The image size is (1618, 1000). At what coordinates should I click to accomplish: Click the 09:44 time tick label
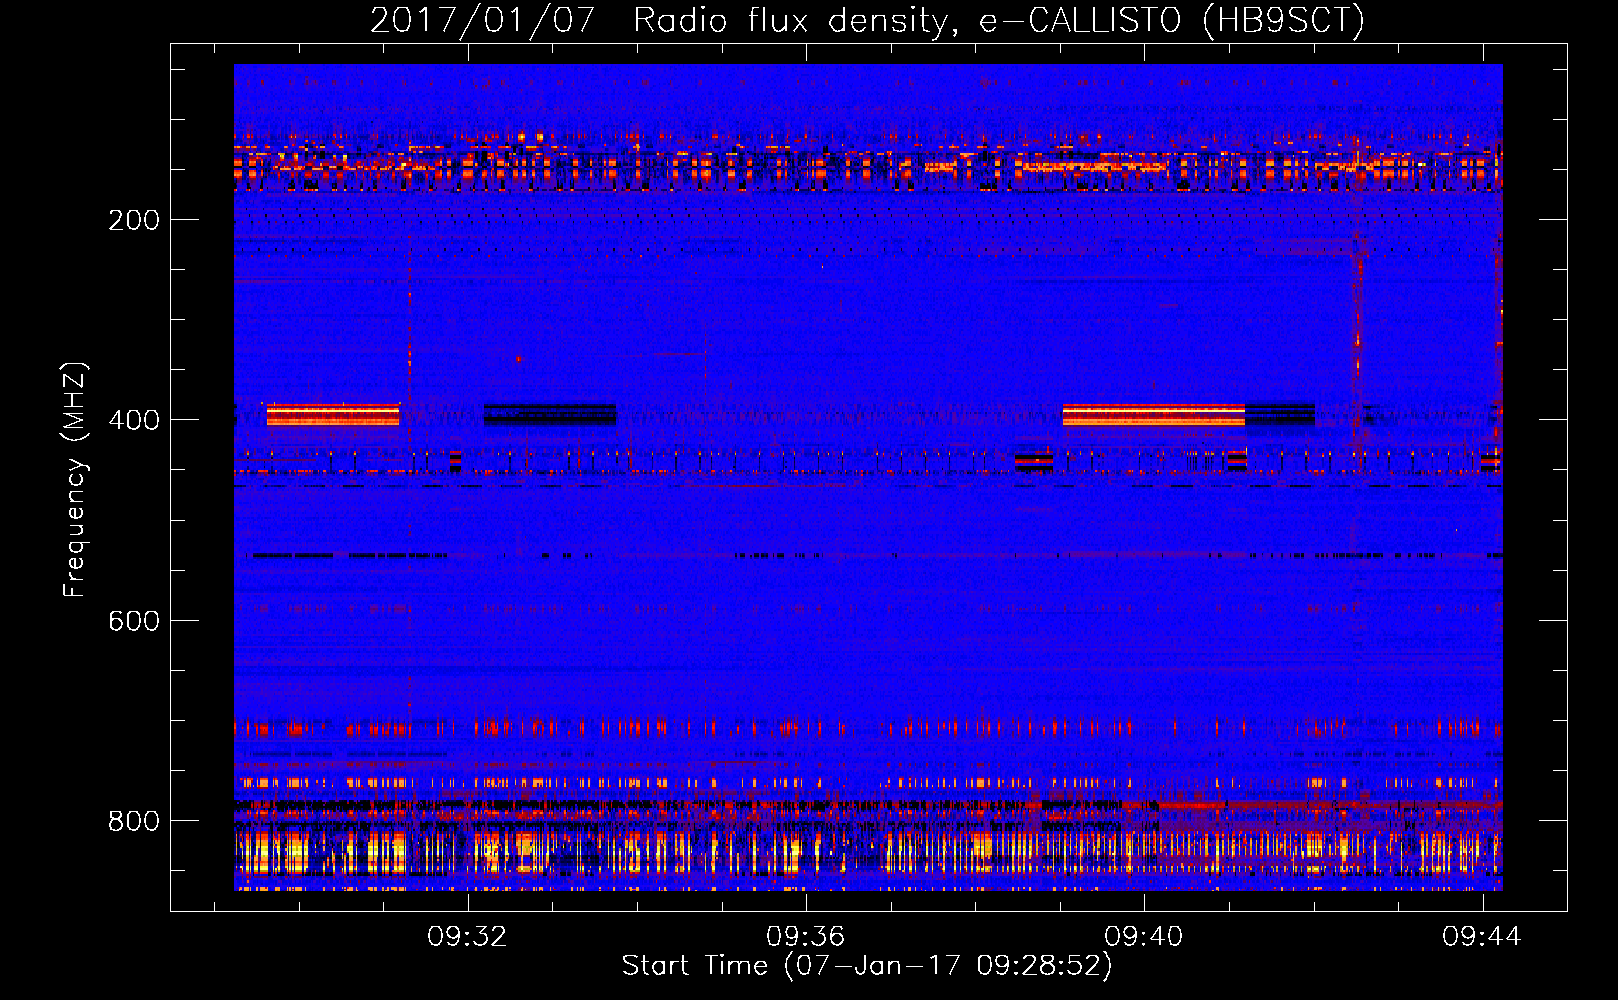[x=1481, y=936]
